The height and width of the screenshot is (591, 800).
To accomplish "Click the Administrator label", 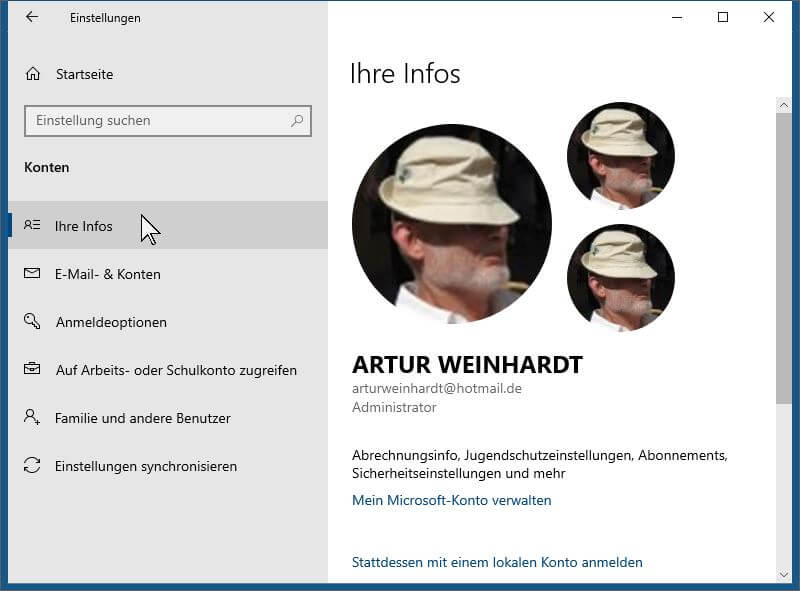I will point(394,407).
